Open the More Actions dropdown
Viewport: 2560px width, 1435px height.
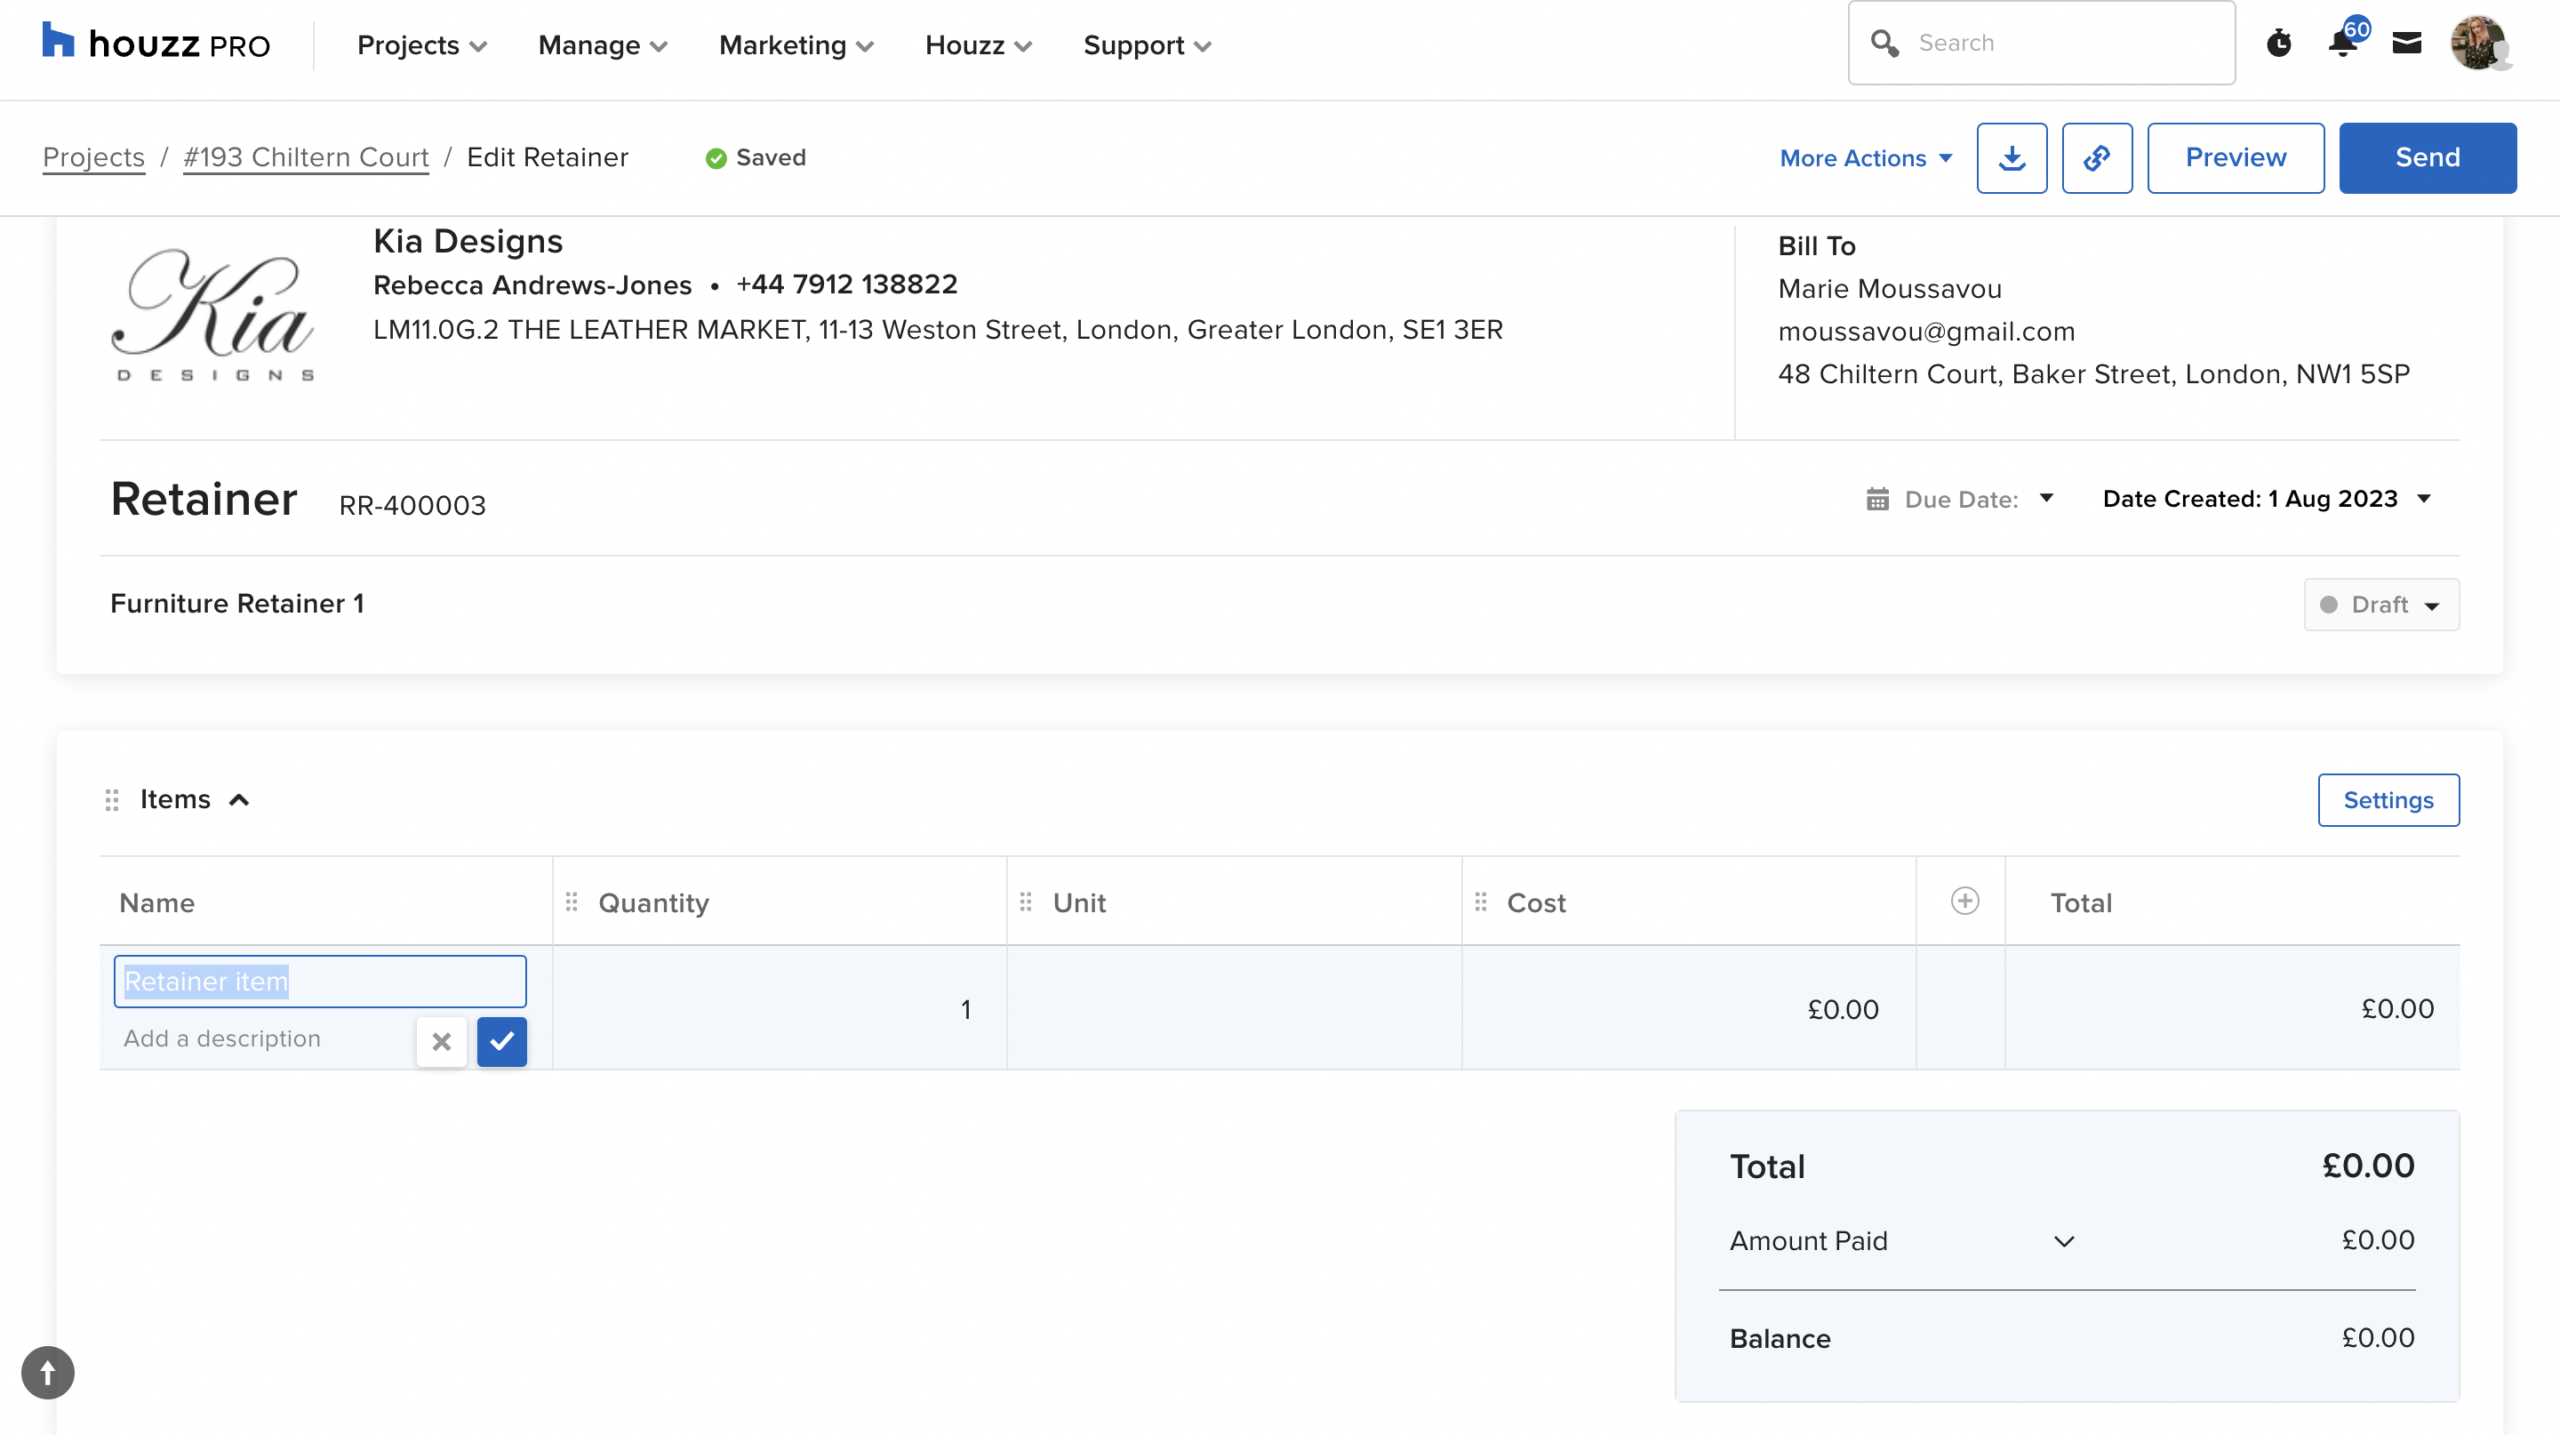point(1865,158)
